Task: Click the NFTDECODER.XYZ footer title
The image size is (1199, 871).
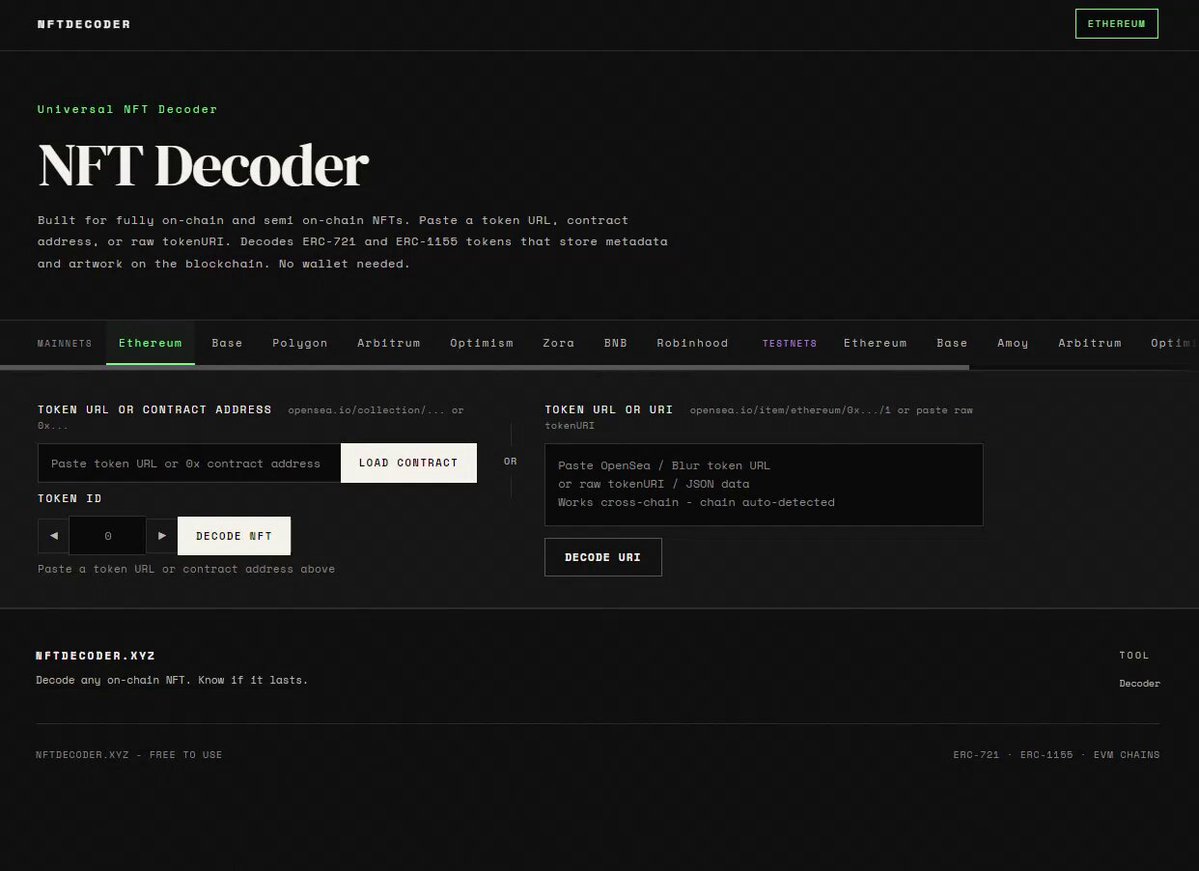Action: tap(96, 655)
